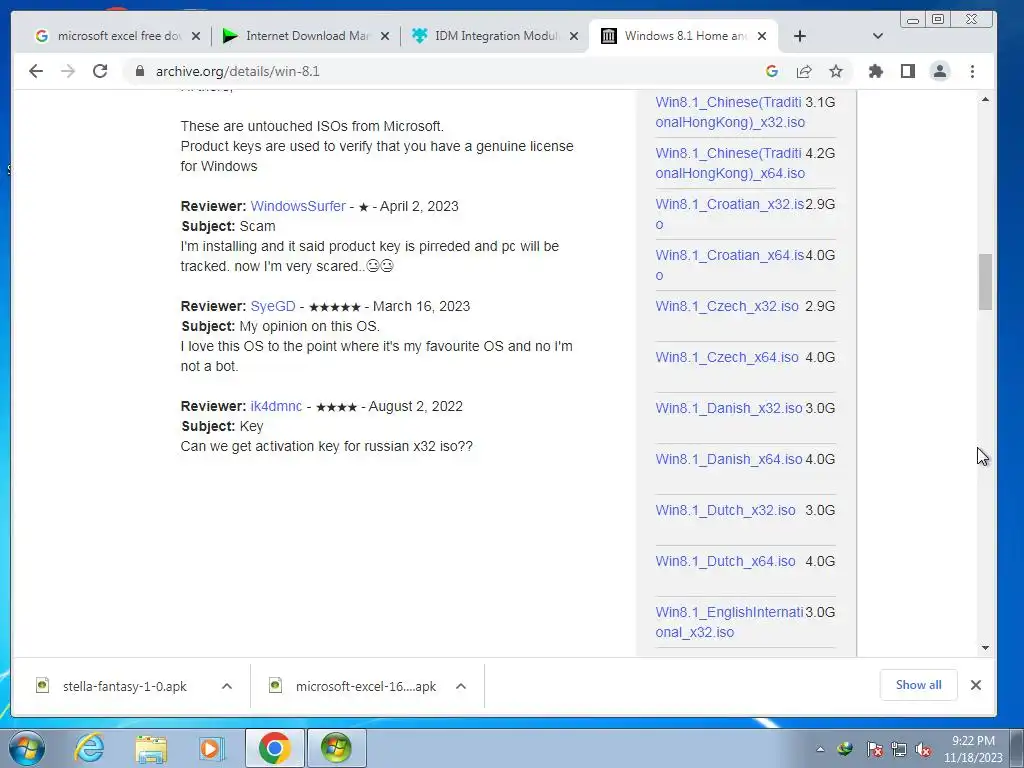The height and width of the screenshot is (768, 1024).
Task: Click the Windows flag taskbar app
Action: point(336,748)
